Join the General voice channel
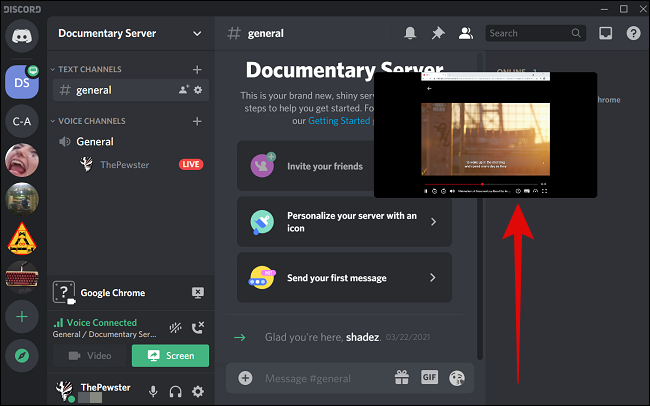 click(x=95, y=142)
